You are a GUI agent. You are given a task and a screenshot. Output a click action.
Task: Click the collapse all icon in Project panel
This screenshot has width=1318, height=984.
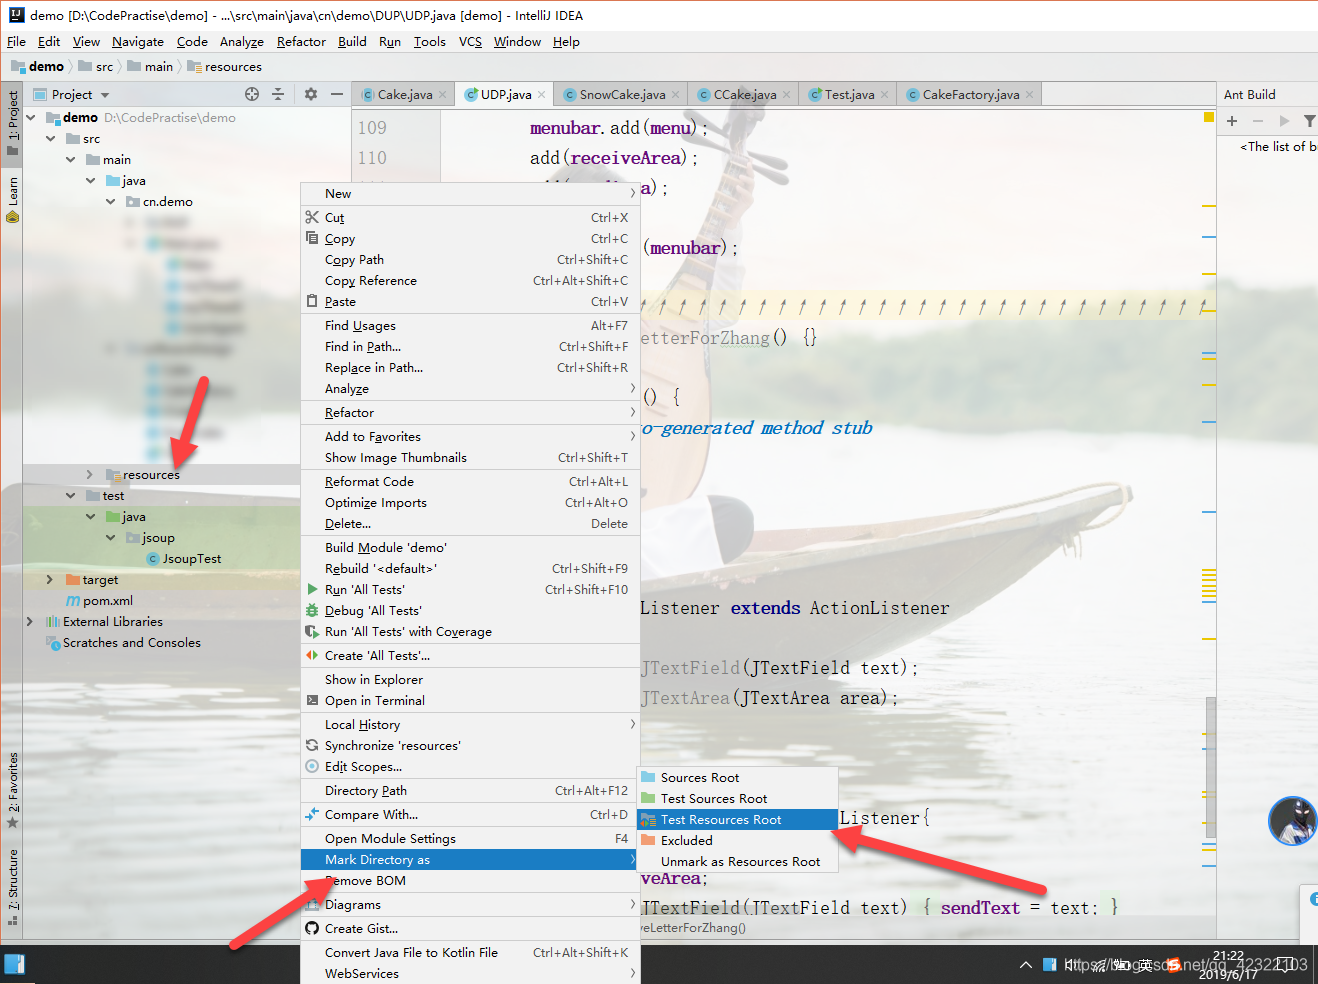[278, 94]
